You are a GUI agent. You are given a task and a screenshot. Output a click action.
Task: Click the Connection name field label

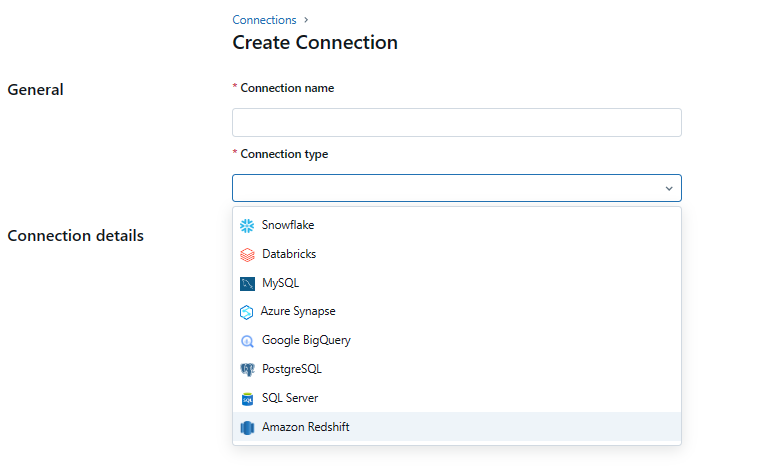[287, 88]
